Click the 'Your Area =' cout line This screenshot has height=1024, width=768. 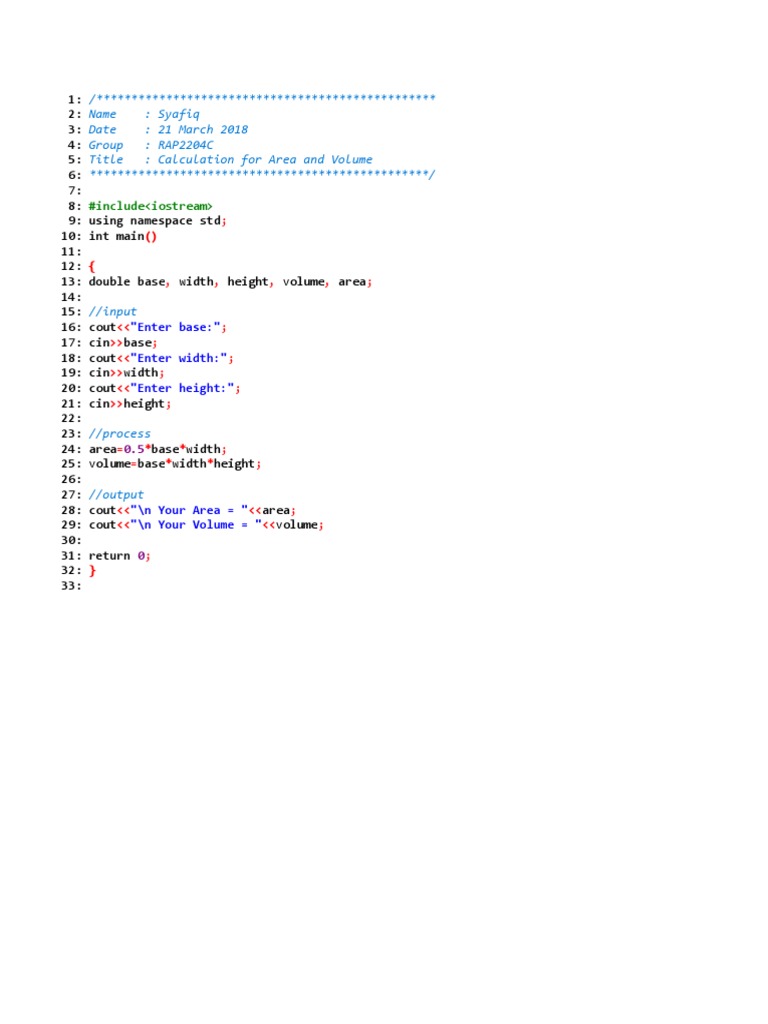point(192,510)
